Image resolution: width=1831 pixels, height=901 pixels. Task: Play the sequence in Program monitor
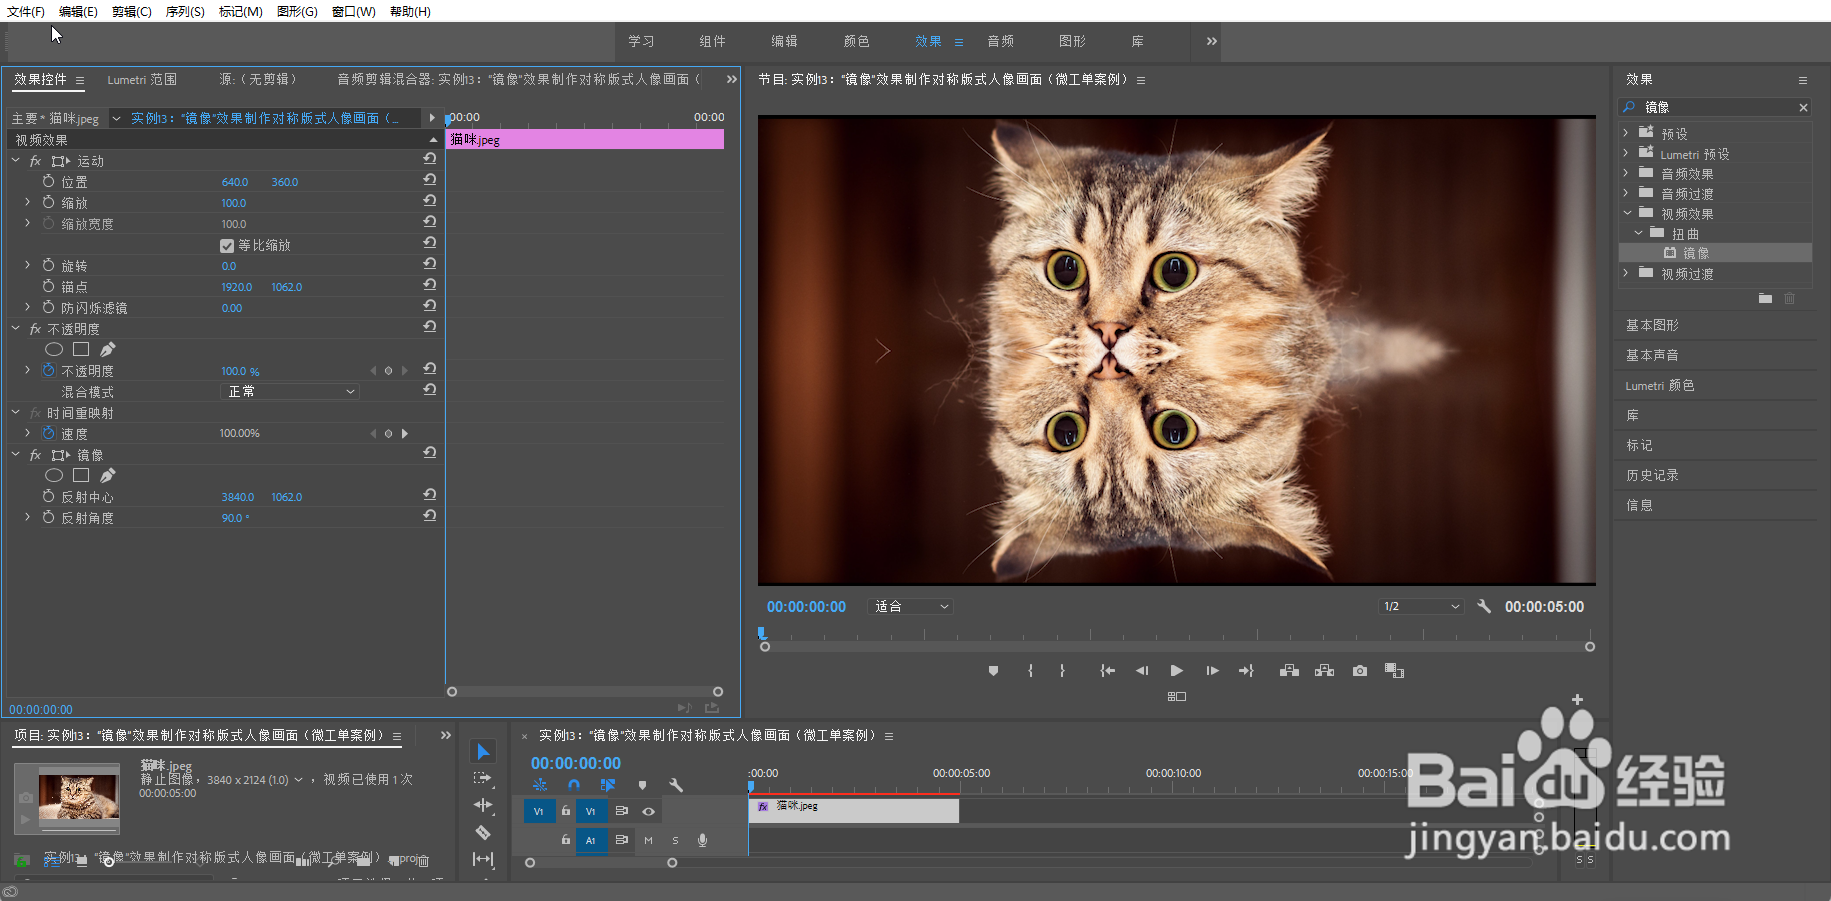pos(1176,671)
